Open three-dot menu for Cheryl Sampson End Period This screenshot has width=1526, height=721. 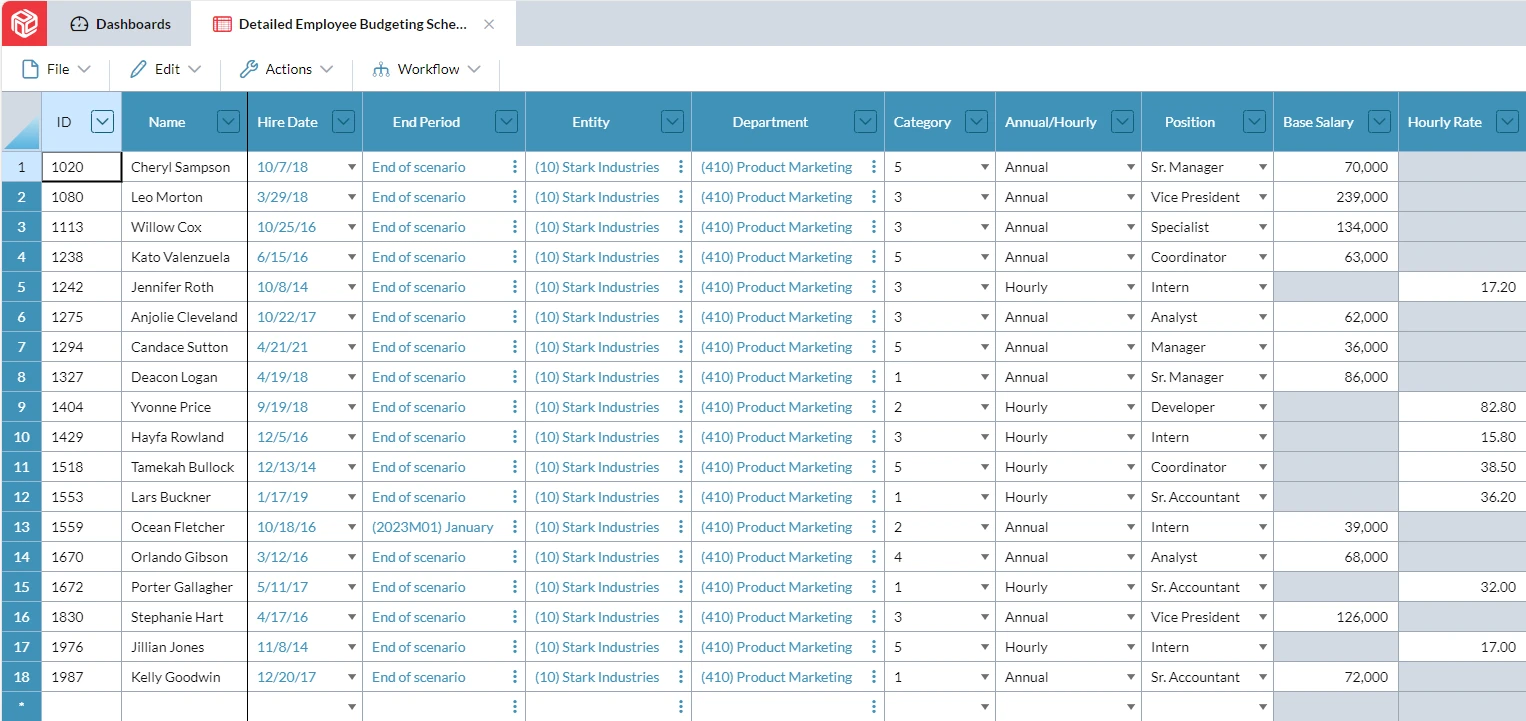click(x=515, y=167)
